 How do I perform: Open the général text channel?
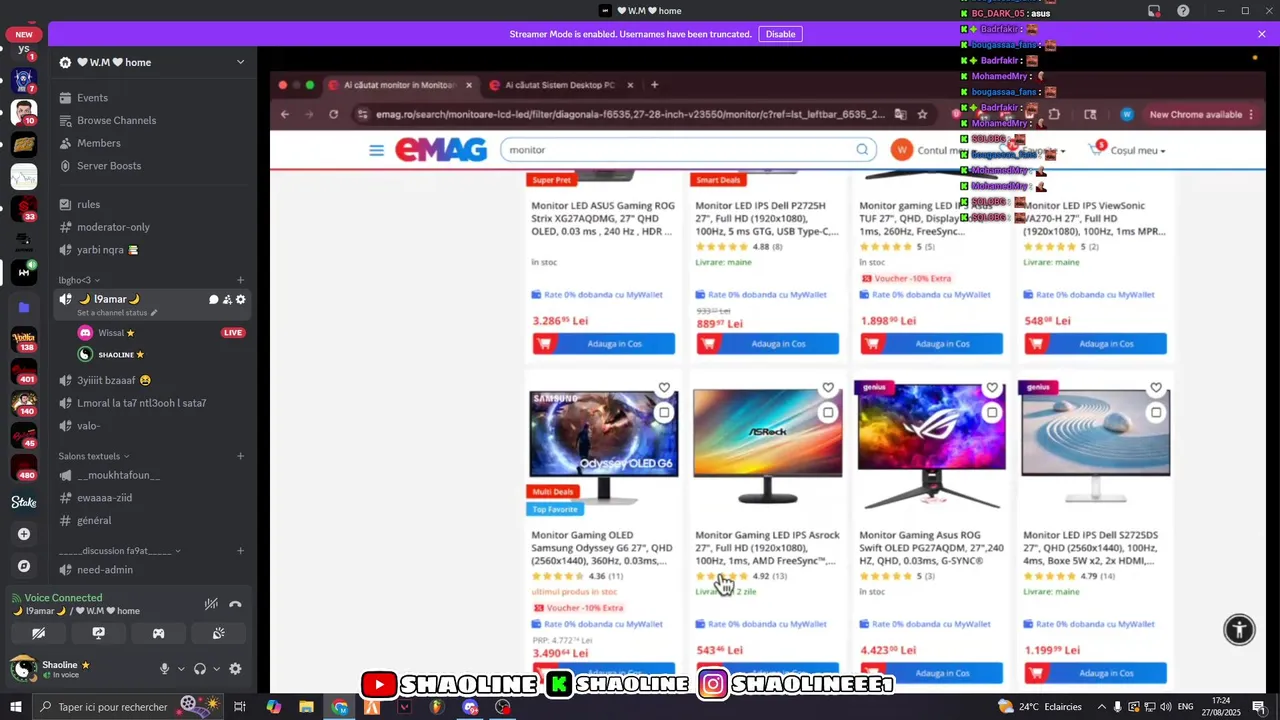[x=152, y=520]
